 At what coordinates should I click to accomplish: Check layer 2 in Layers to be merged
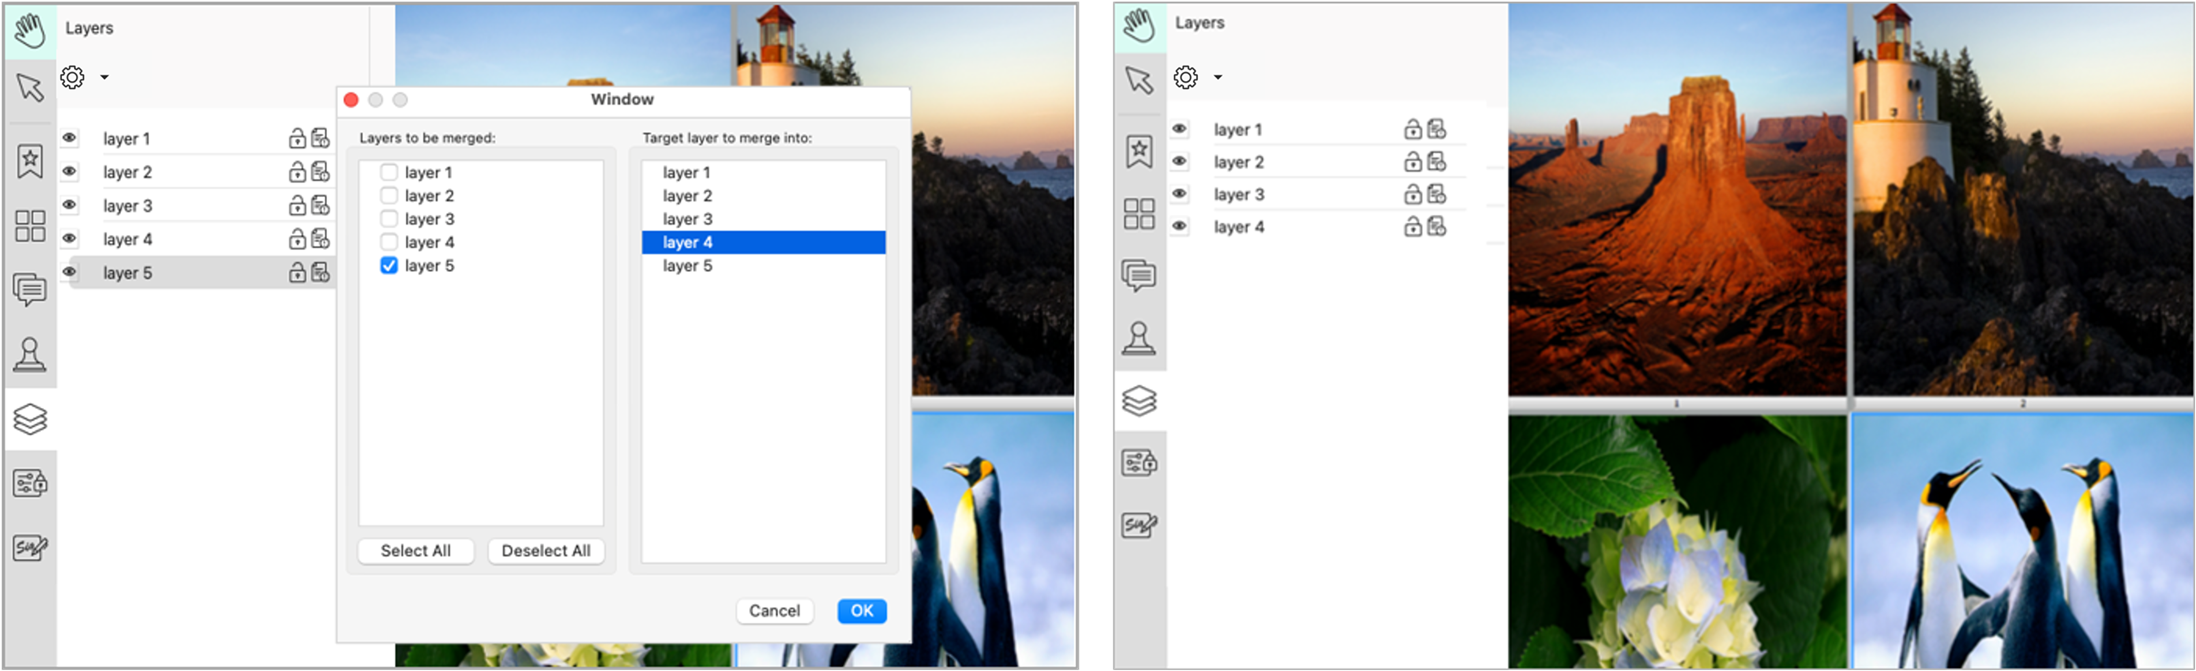(389, 196)
